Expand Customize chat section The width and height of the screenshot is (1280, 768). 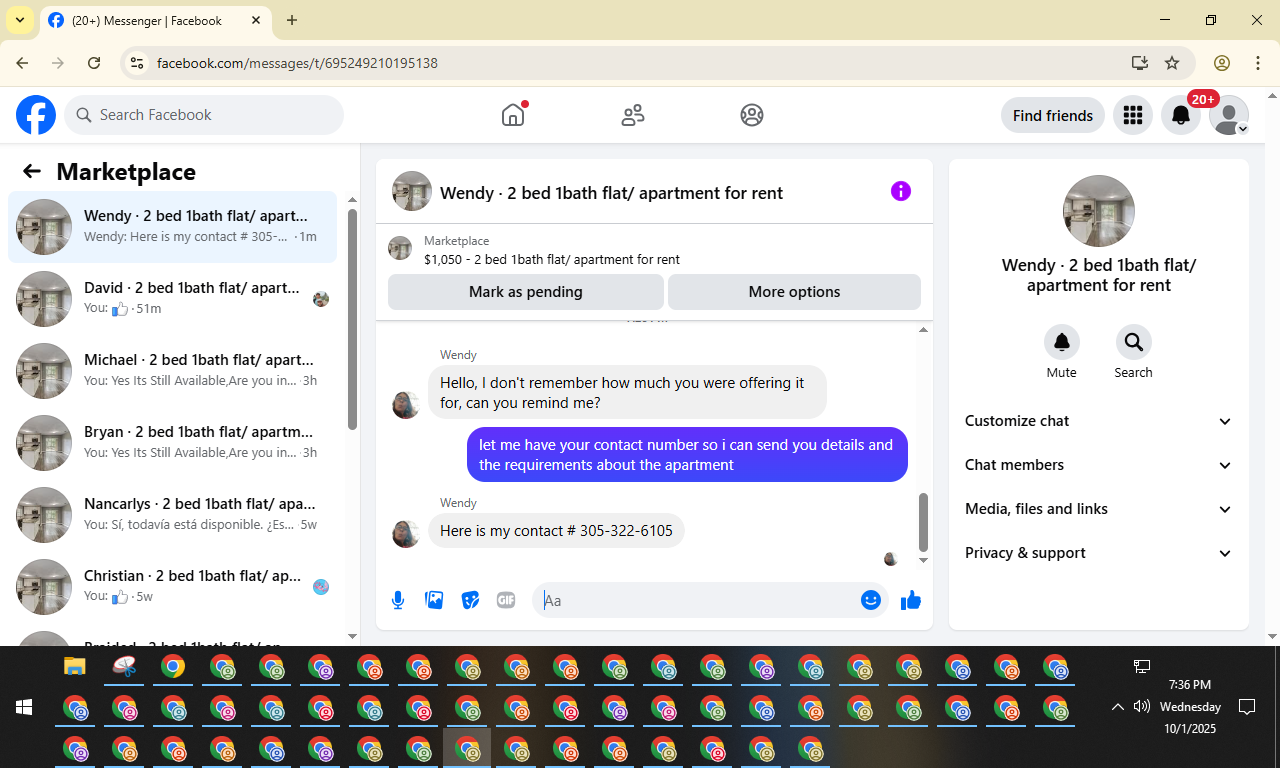point(1098,421)
